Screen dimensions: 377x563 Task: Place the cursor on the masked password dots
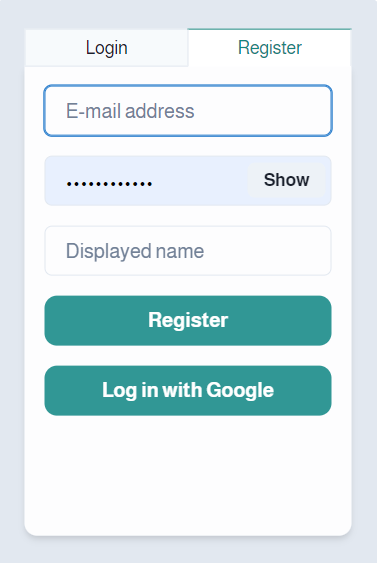pyautogui.click(x=109, y=184)
